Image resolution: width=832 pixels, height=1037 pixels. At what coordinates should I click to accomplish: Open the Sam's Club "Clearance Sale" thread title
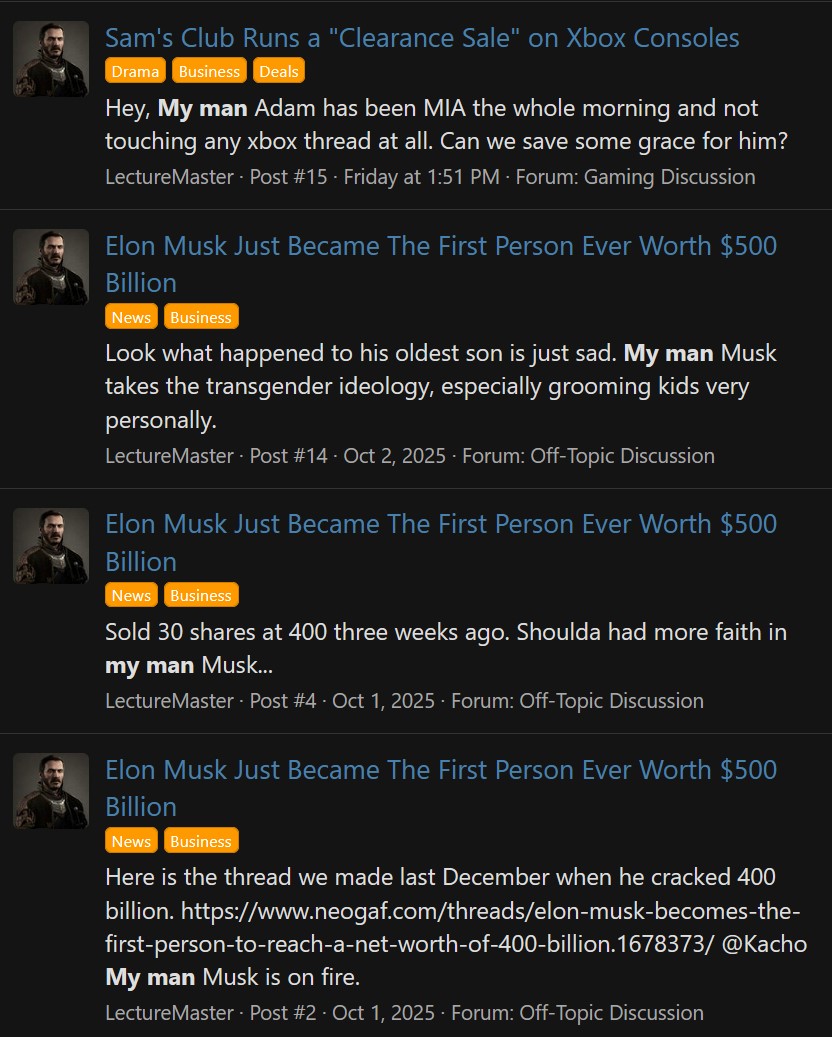tap(422, 38)
